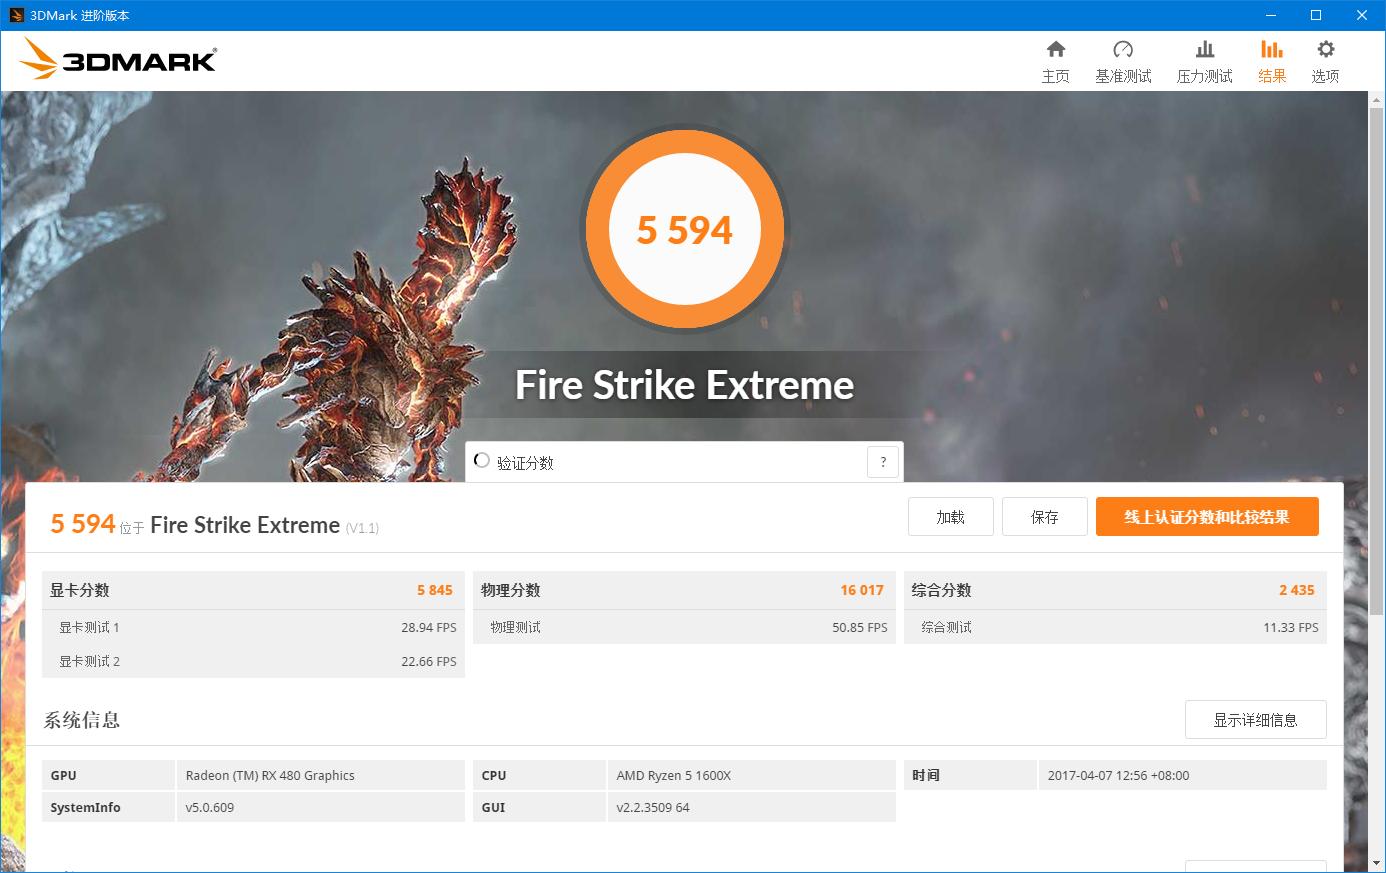Expand system details with 显示详细信息

pyautogui.click(x=1255, y=719)
